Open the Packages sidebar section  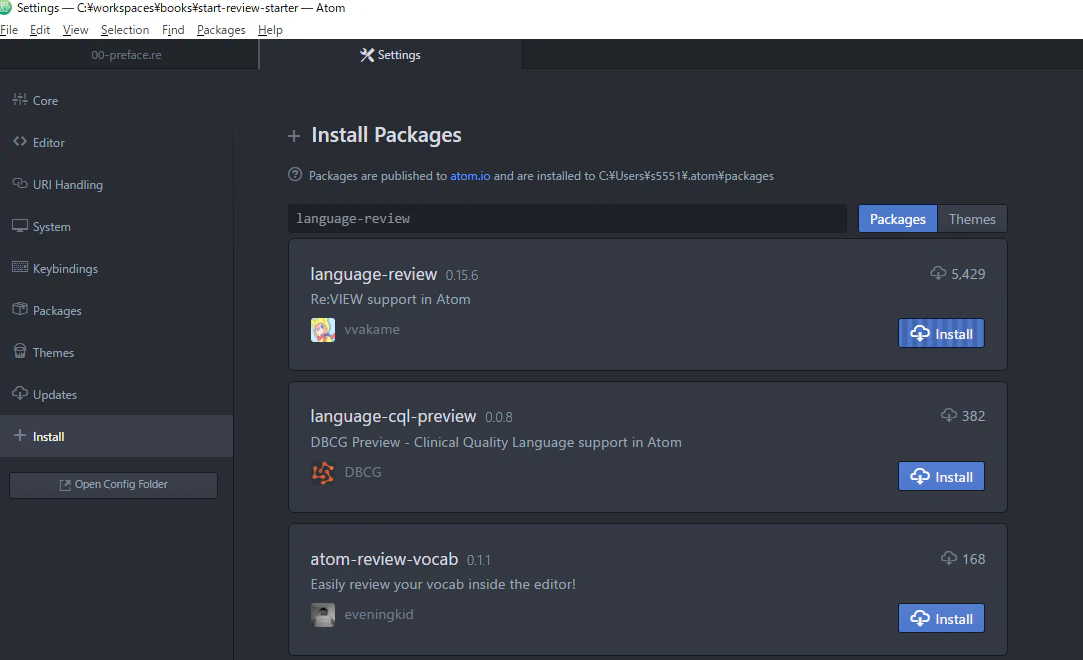coord(116,311)
